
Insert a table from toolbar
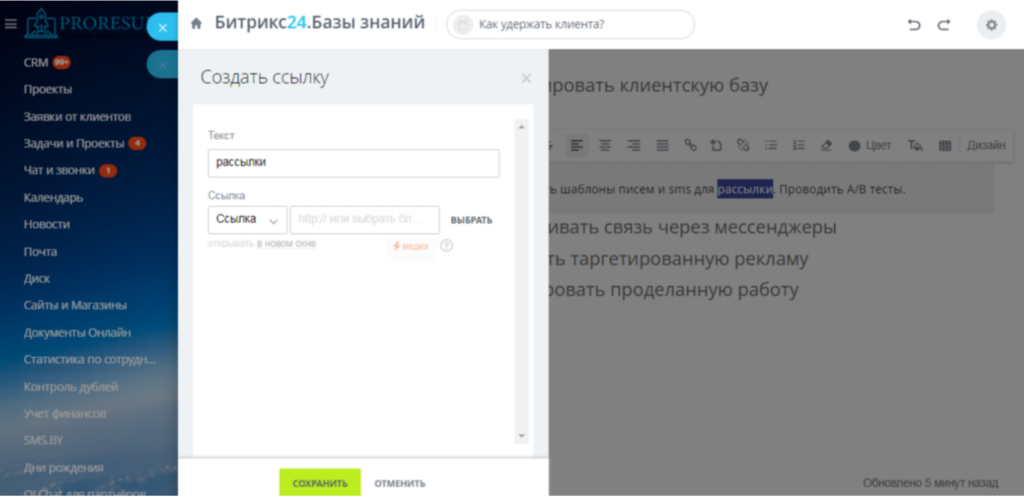coord(944,146)
